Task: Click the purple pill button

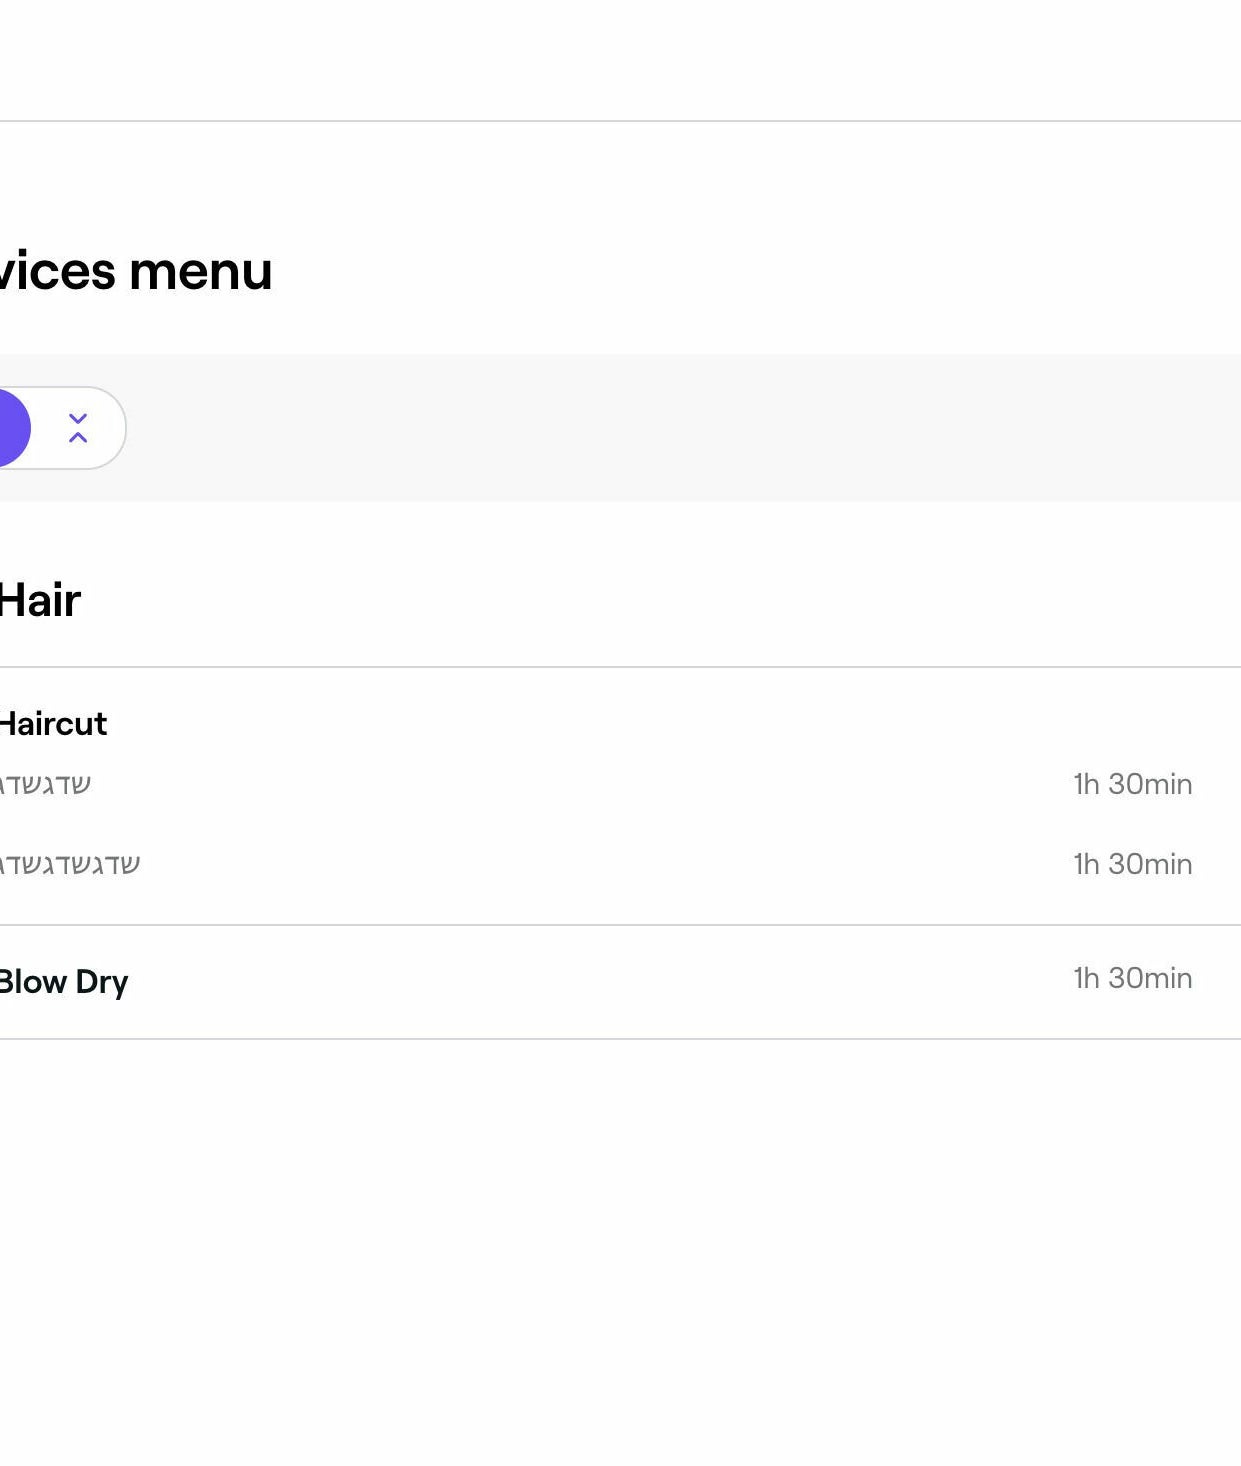Action: [10, 428]
